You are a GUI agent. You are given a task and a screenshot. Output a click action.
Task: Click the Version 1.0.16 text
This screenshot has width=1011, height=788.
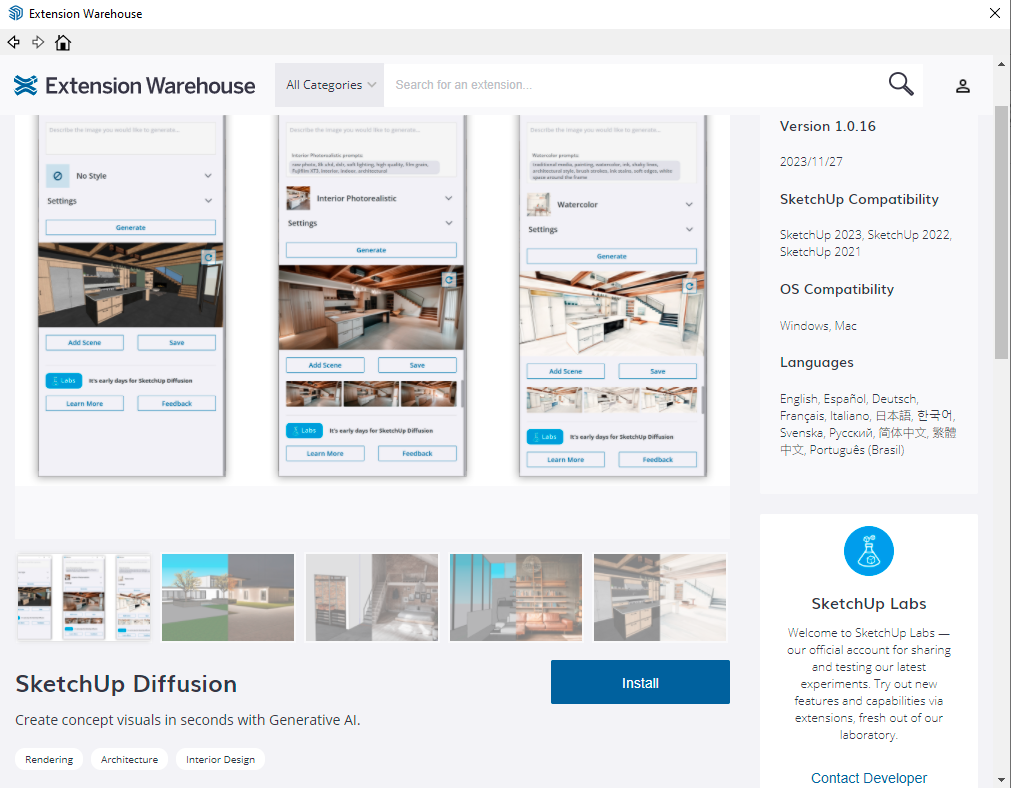[x=827, y=126]
